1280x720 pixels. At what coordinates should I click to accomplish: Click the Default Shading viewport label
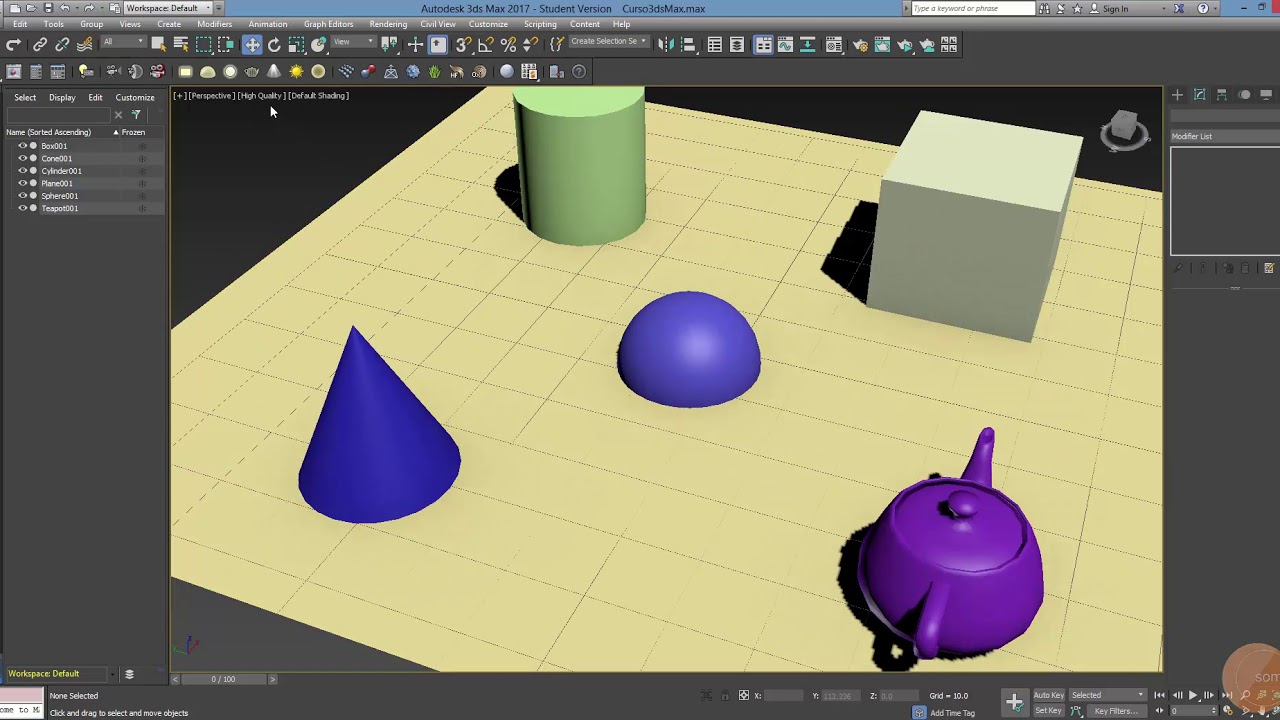[319, 96]
